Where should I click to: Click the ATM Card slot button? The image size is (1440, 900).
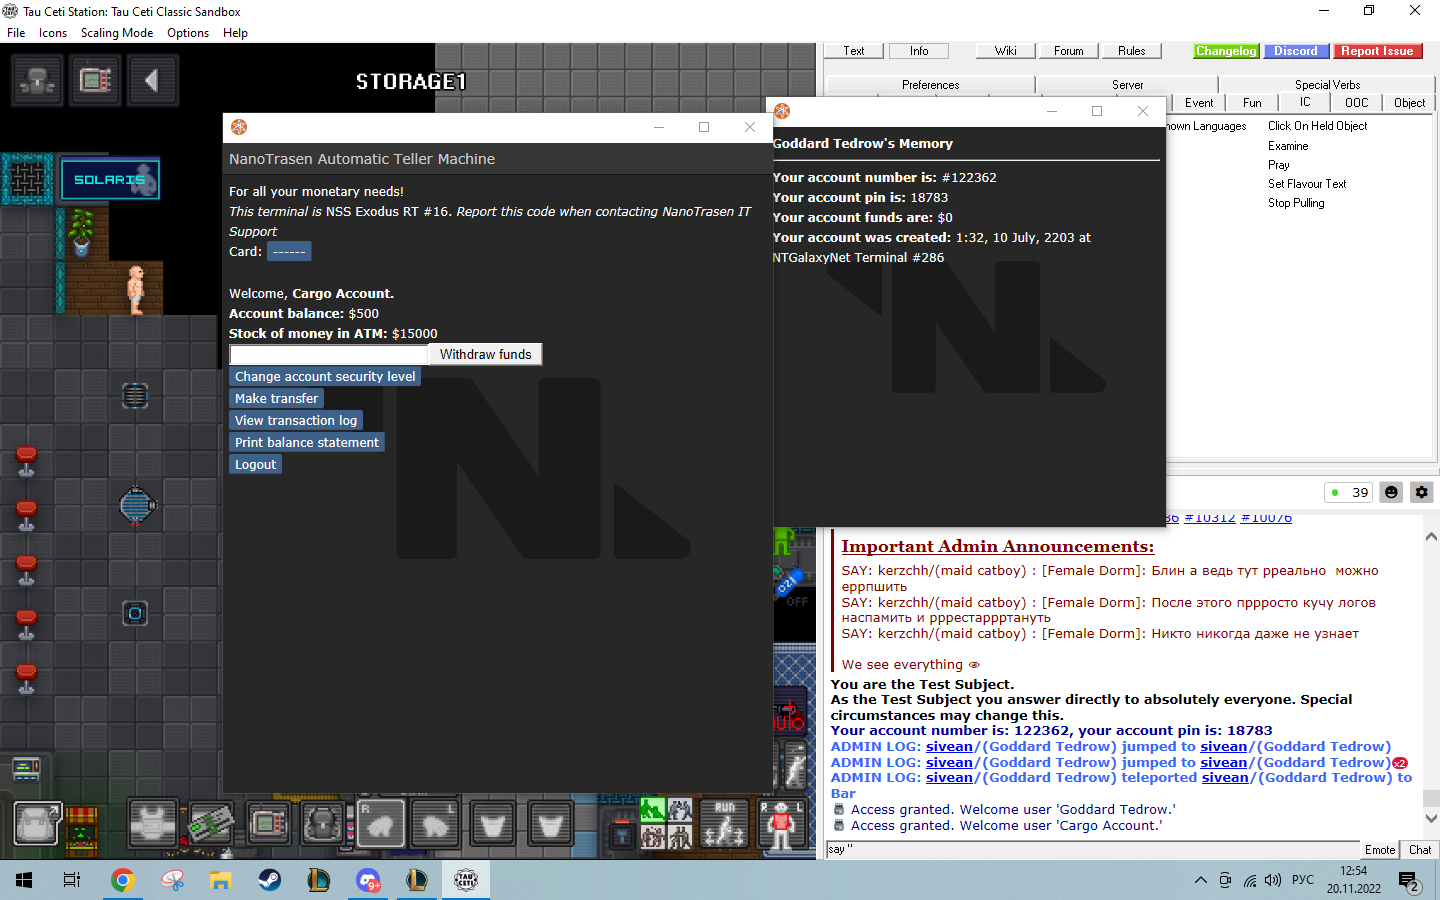[289, 251]
